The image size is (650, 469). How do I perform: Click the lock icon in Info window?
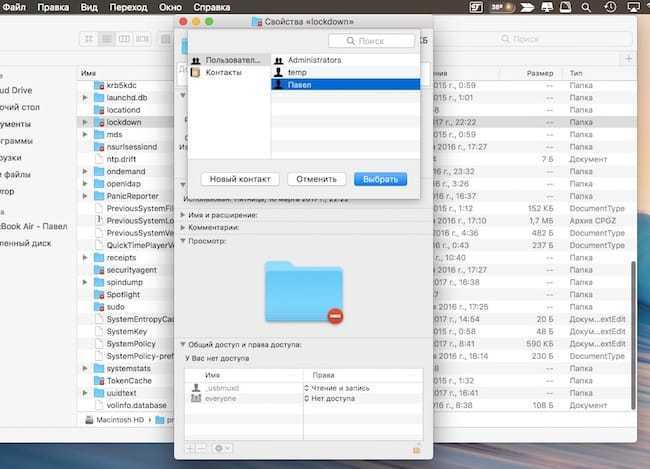pos(417,450)
